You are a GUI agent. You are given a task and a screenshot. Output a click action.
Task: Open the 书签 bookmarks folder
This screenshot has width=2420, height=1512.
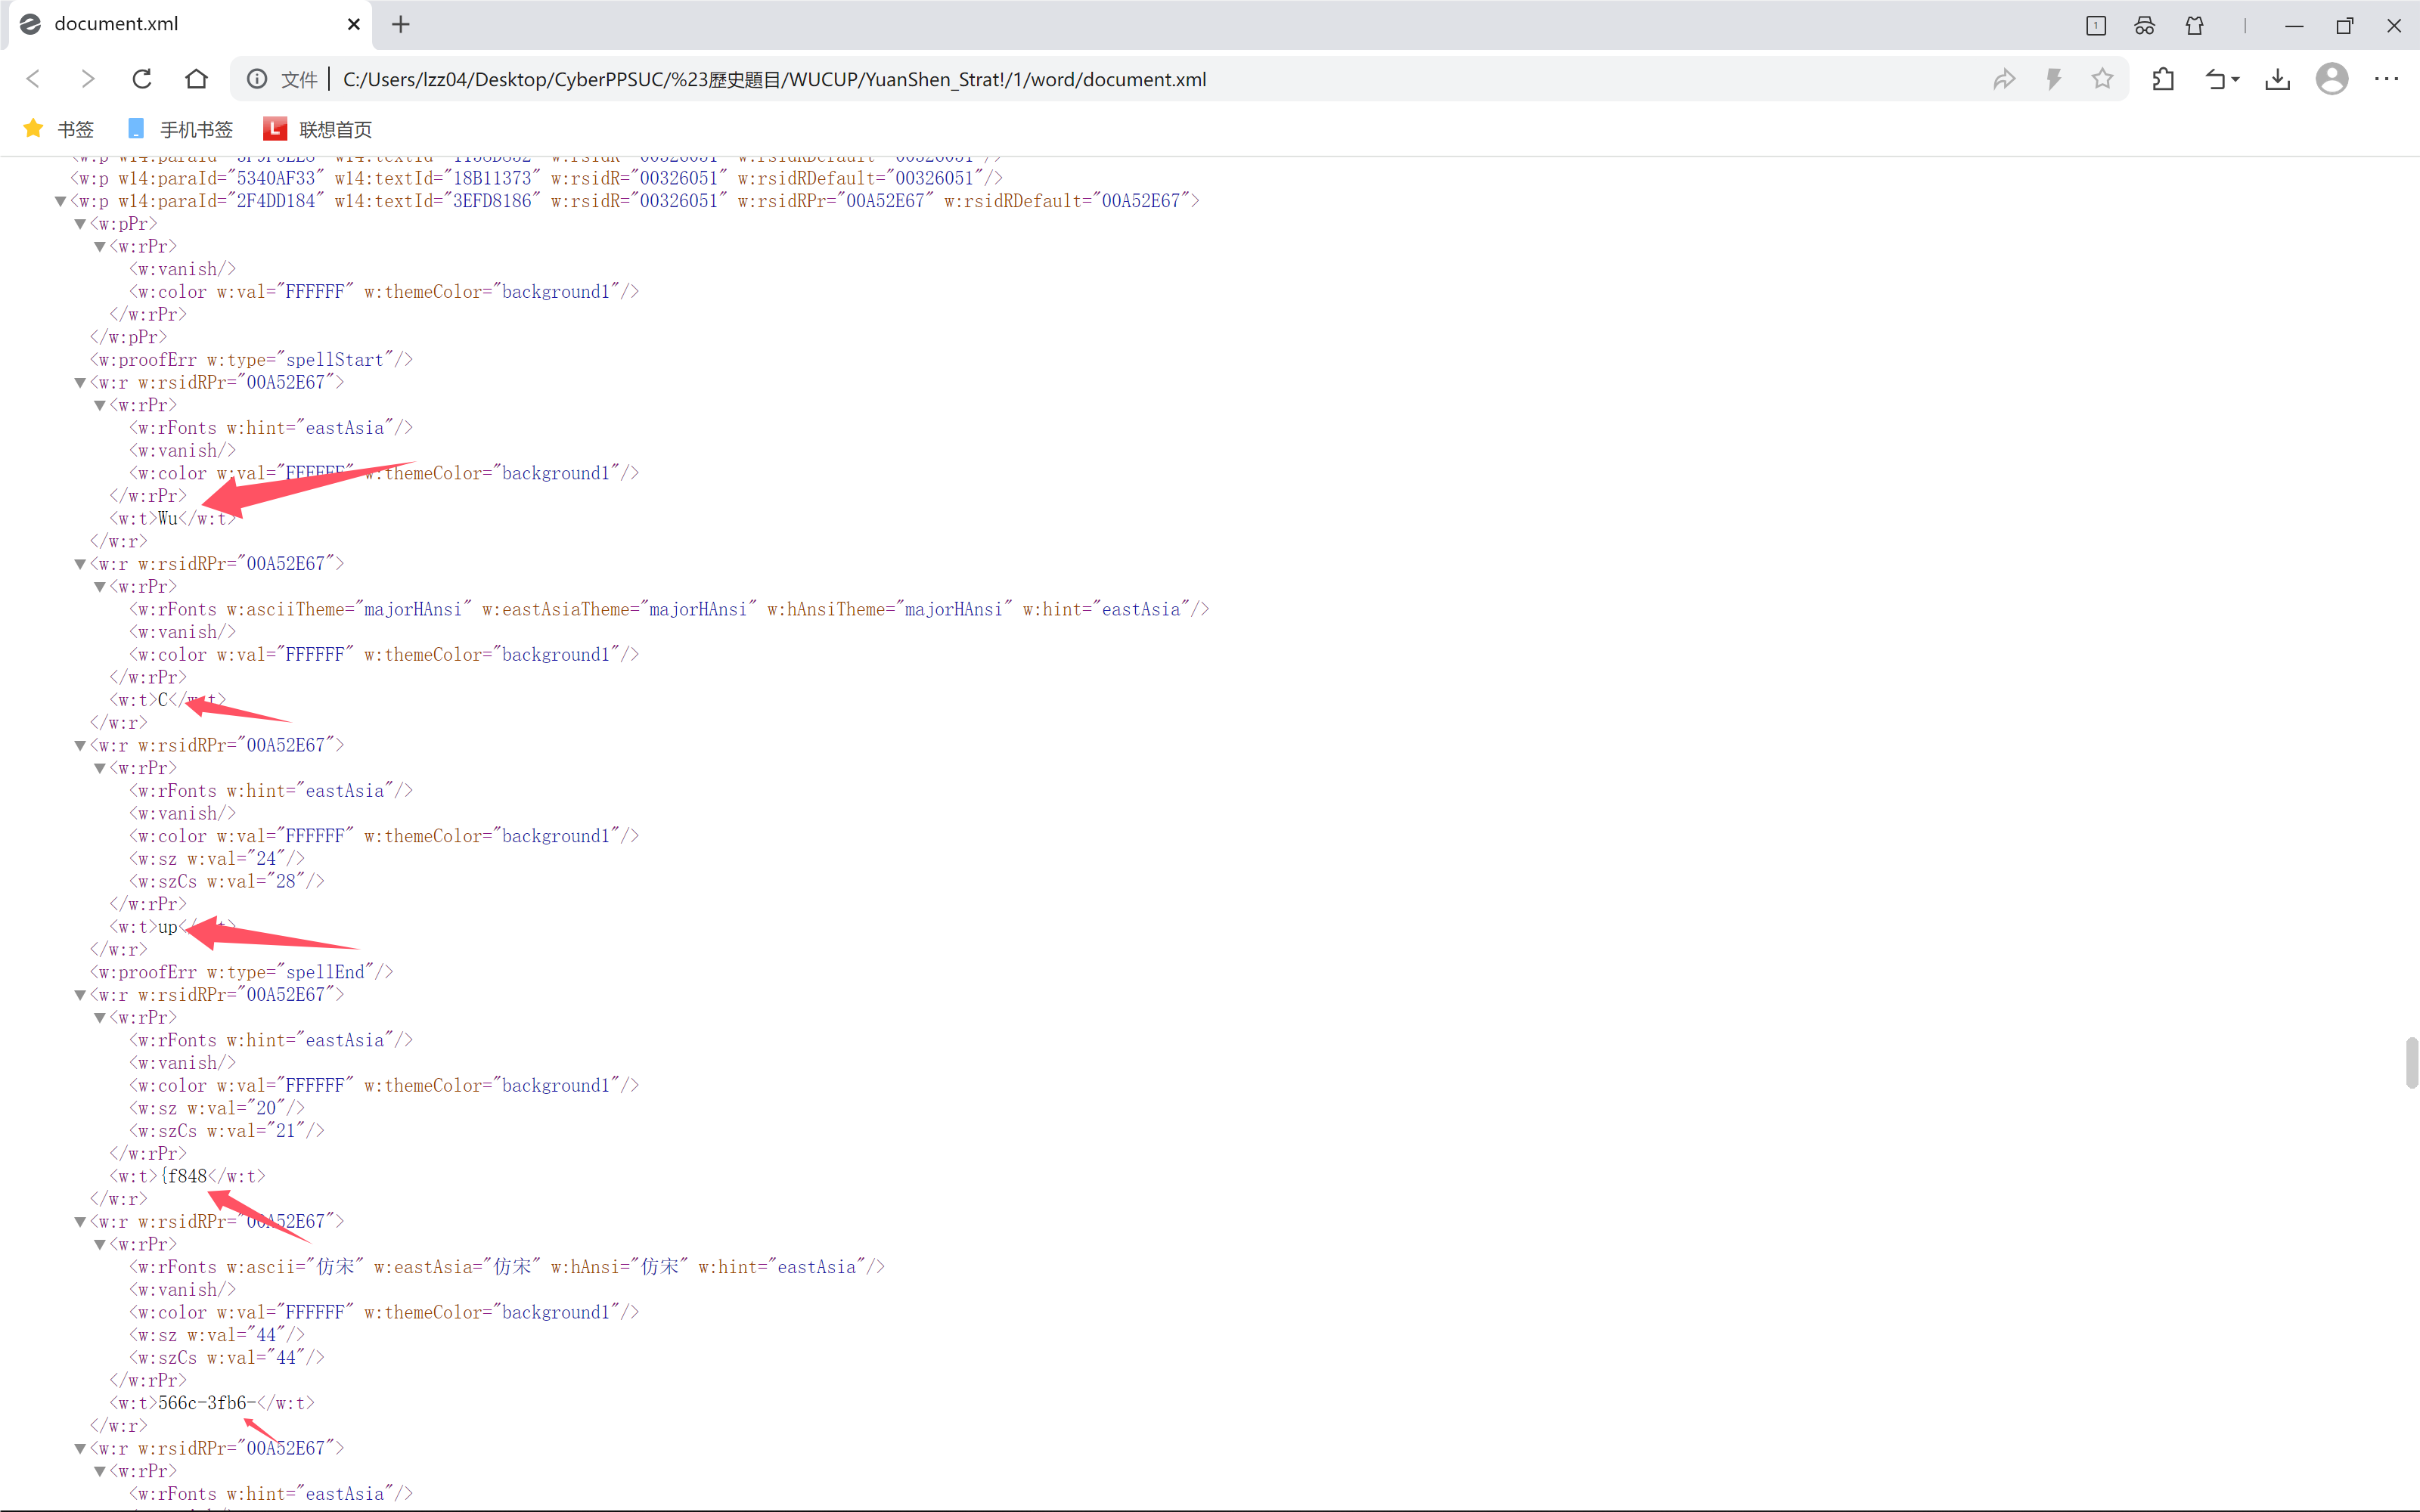(x=59, y=129)
